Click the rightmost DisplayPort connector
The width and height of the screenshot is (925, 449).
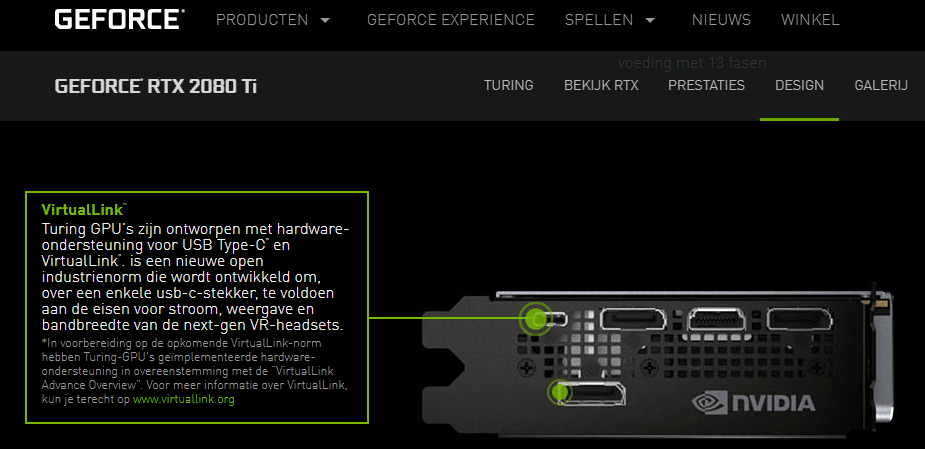(799, 319)
